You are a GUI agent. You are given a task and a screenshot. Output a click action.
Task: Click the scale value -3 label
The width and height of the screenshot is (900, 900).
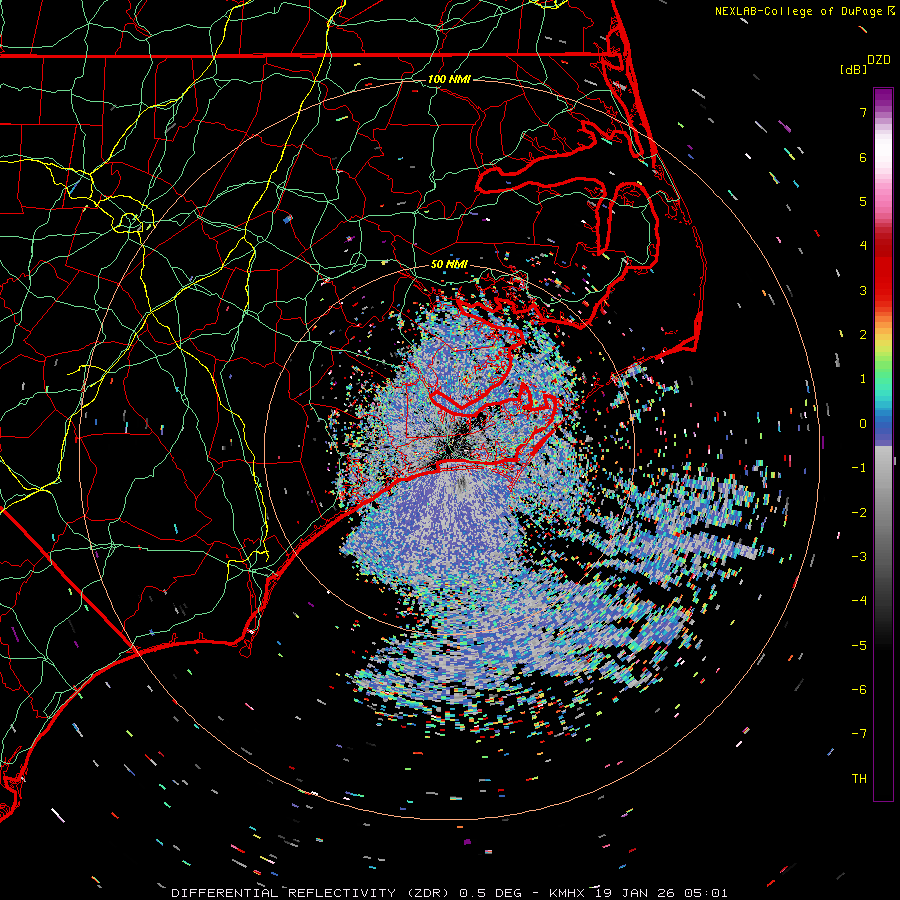[859, 557]
